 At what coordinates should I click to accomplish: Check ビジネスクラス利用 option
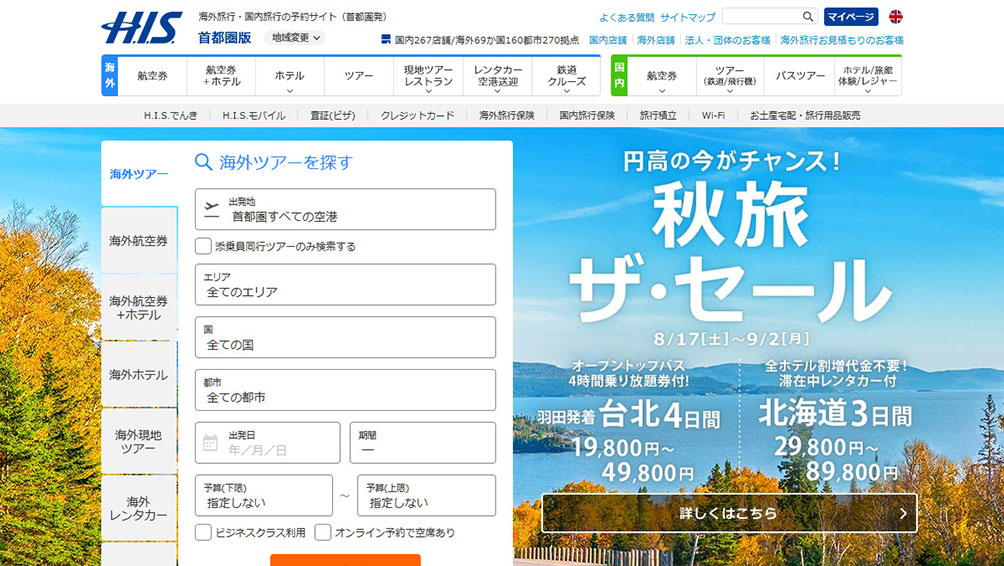(203, 532)
